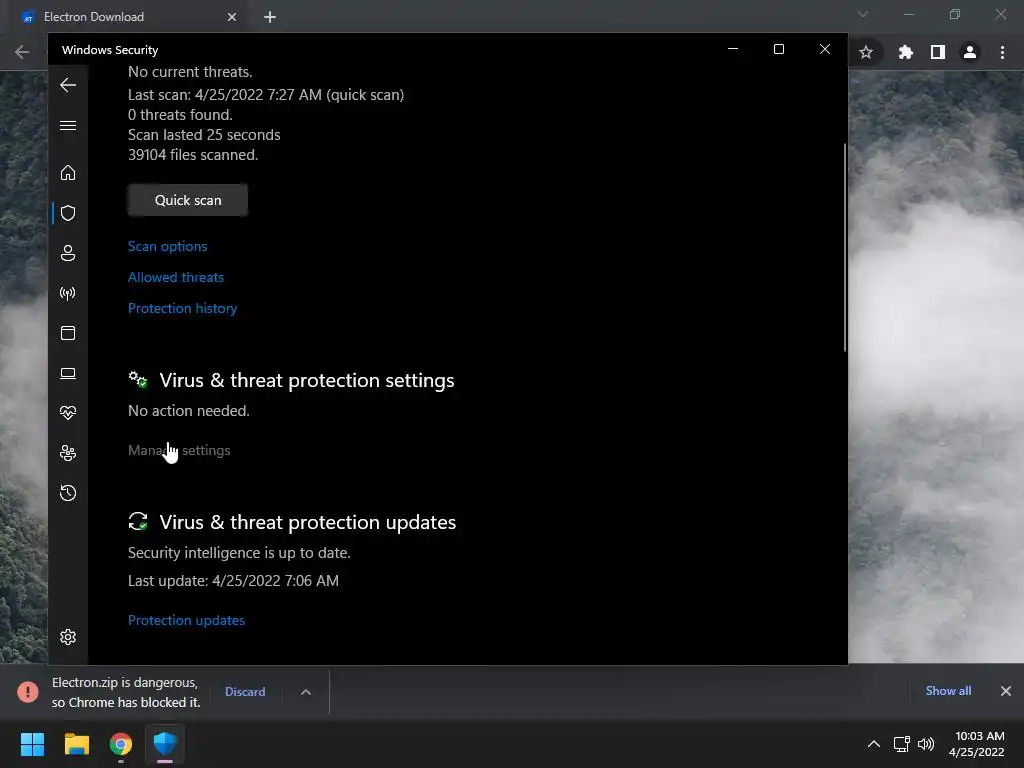
Task: Open Manage settings link
Action: [179, 450]
